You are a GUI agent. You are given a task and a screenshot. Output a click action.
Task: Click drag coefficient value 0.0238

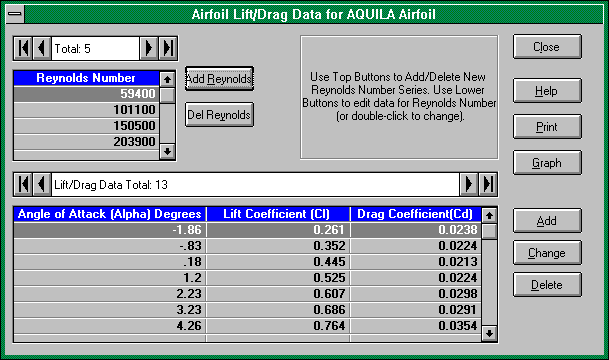pos(416,230)
